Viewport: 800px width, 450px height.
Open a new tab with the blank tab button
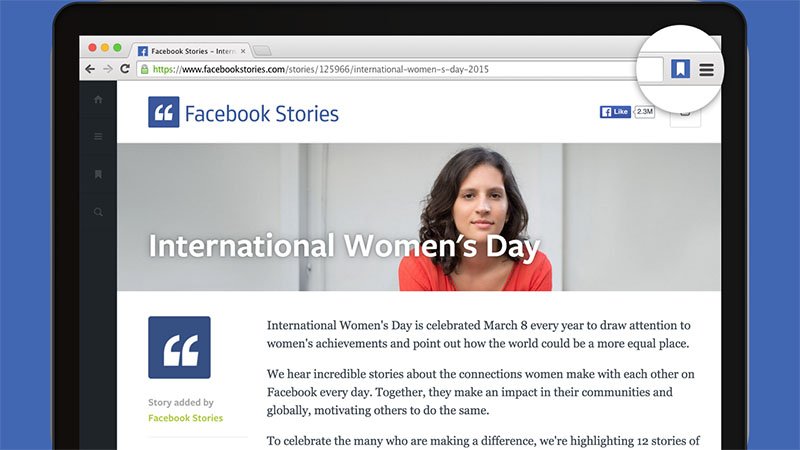(262, 51)
